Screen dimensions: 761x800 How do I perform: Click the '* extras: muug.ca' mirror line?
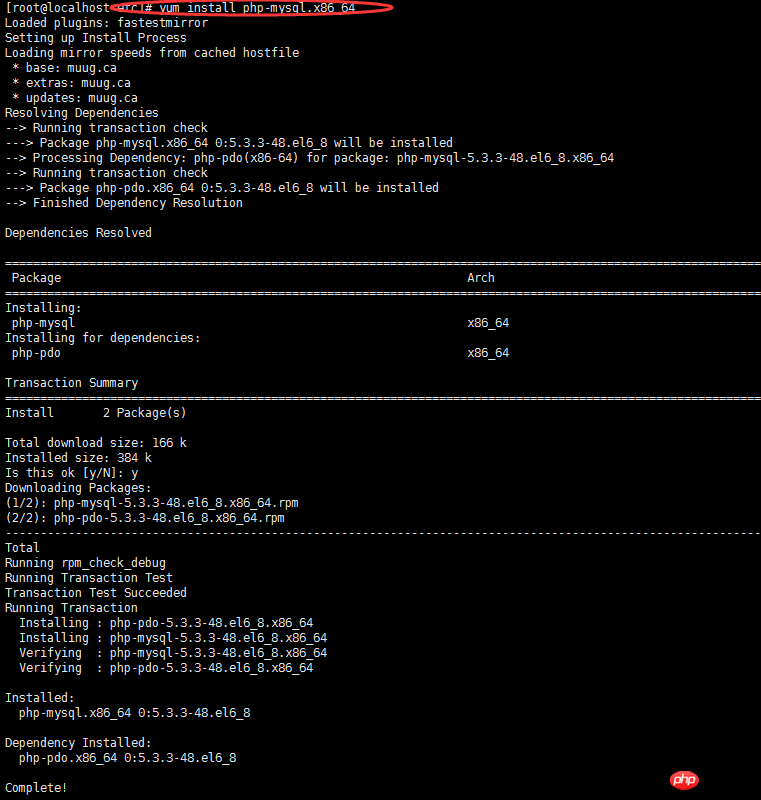coord(71,83)
